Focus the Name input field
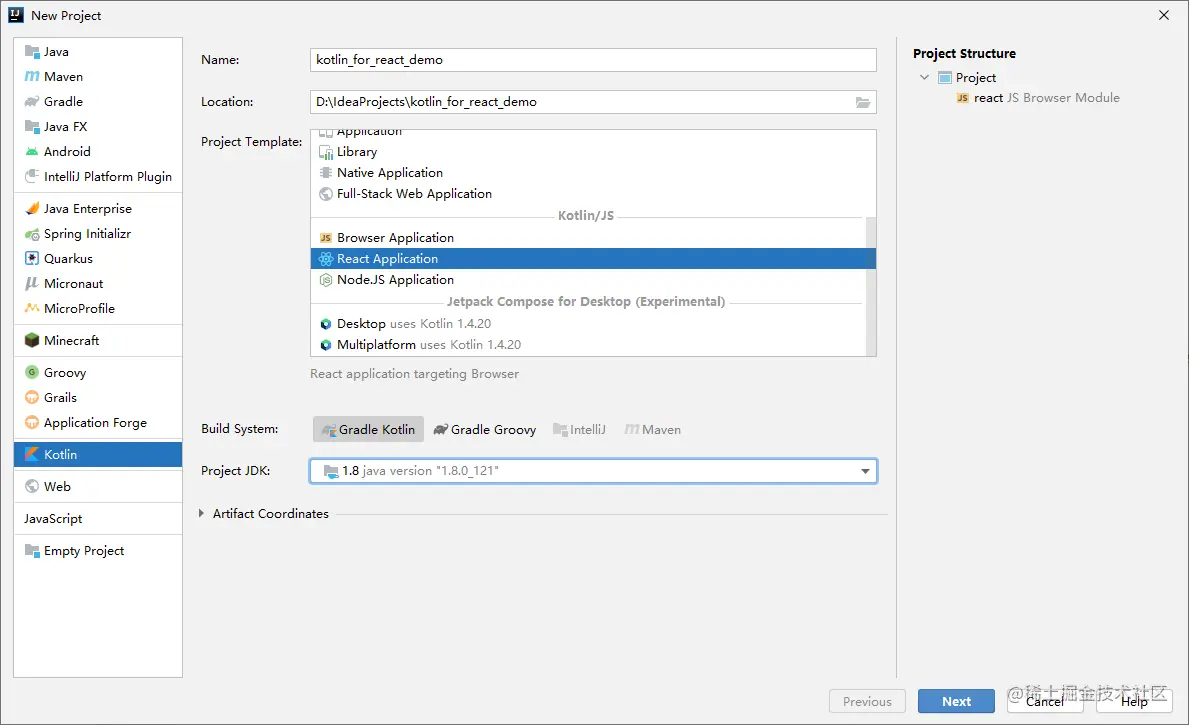 coord(593,60)
